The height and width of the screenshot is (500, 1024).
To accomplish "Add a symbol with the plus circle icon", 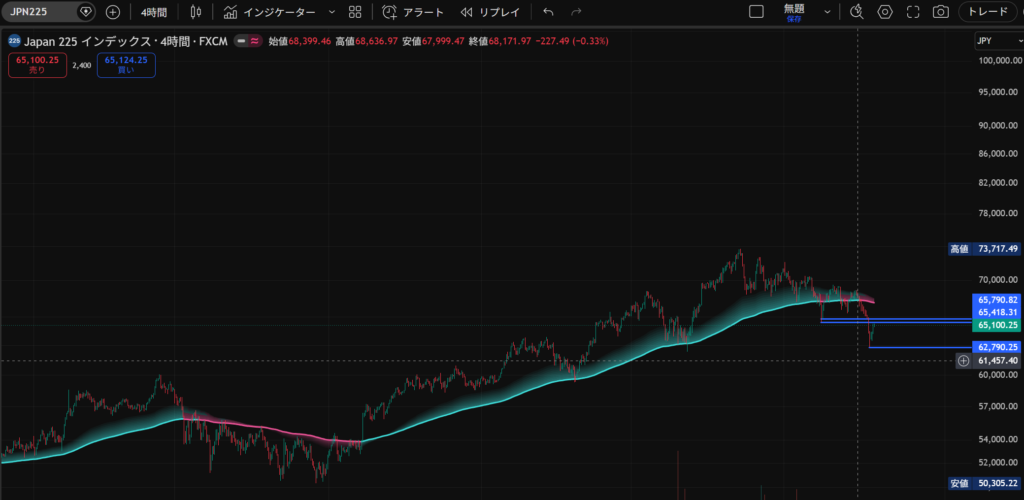I will tap(113, 12).
